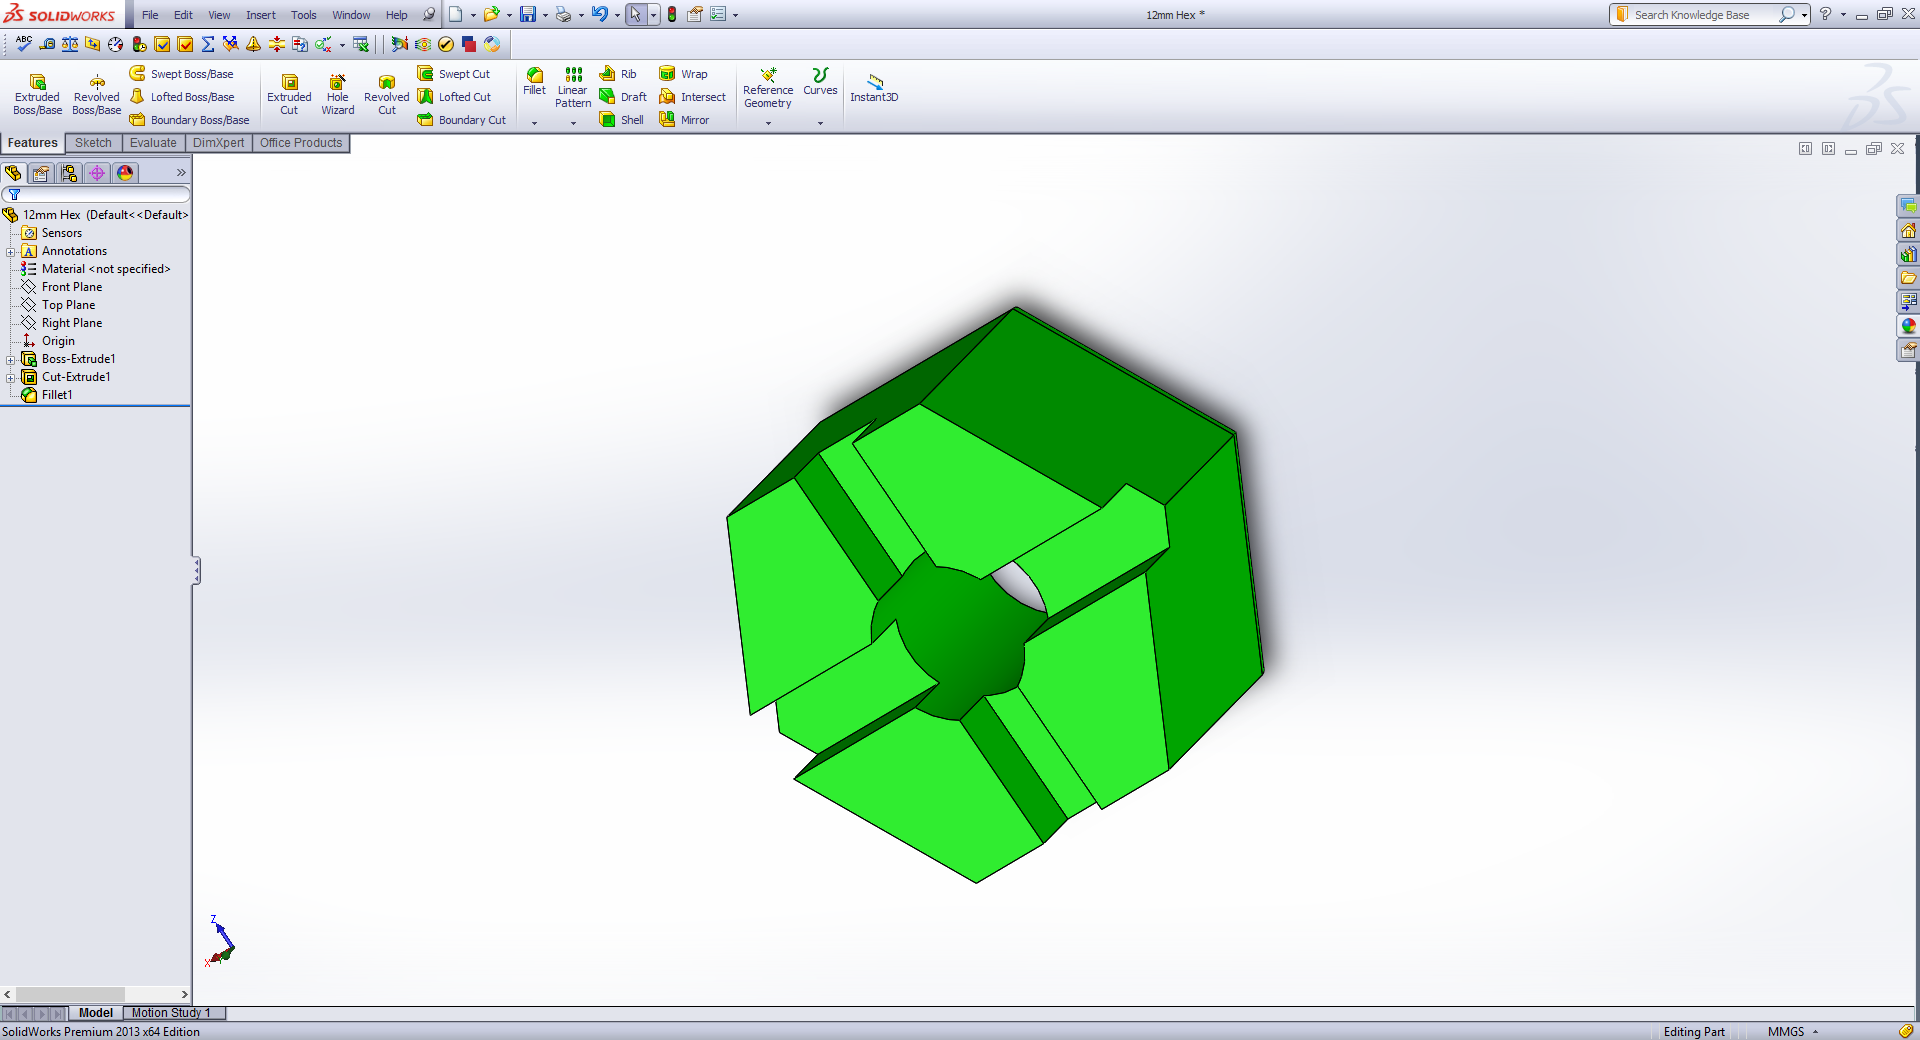This screenshot has width=1920, height=1040.
Task: Toggle the DisplayManager appearance tab
Action: click(125, 173)
